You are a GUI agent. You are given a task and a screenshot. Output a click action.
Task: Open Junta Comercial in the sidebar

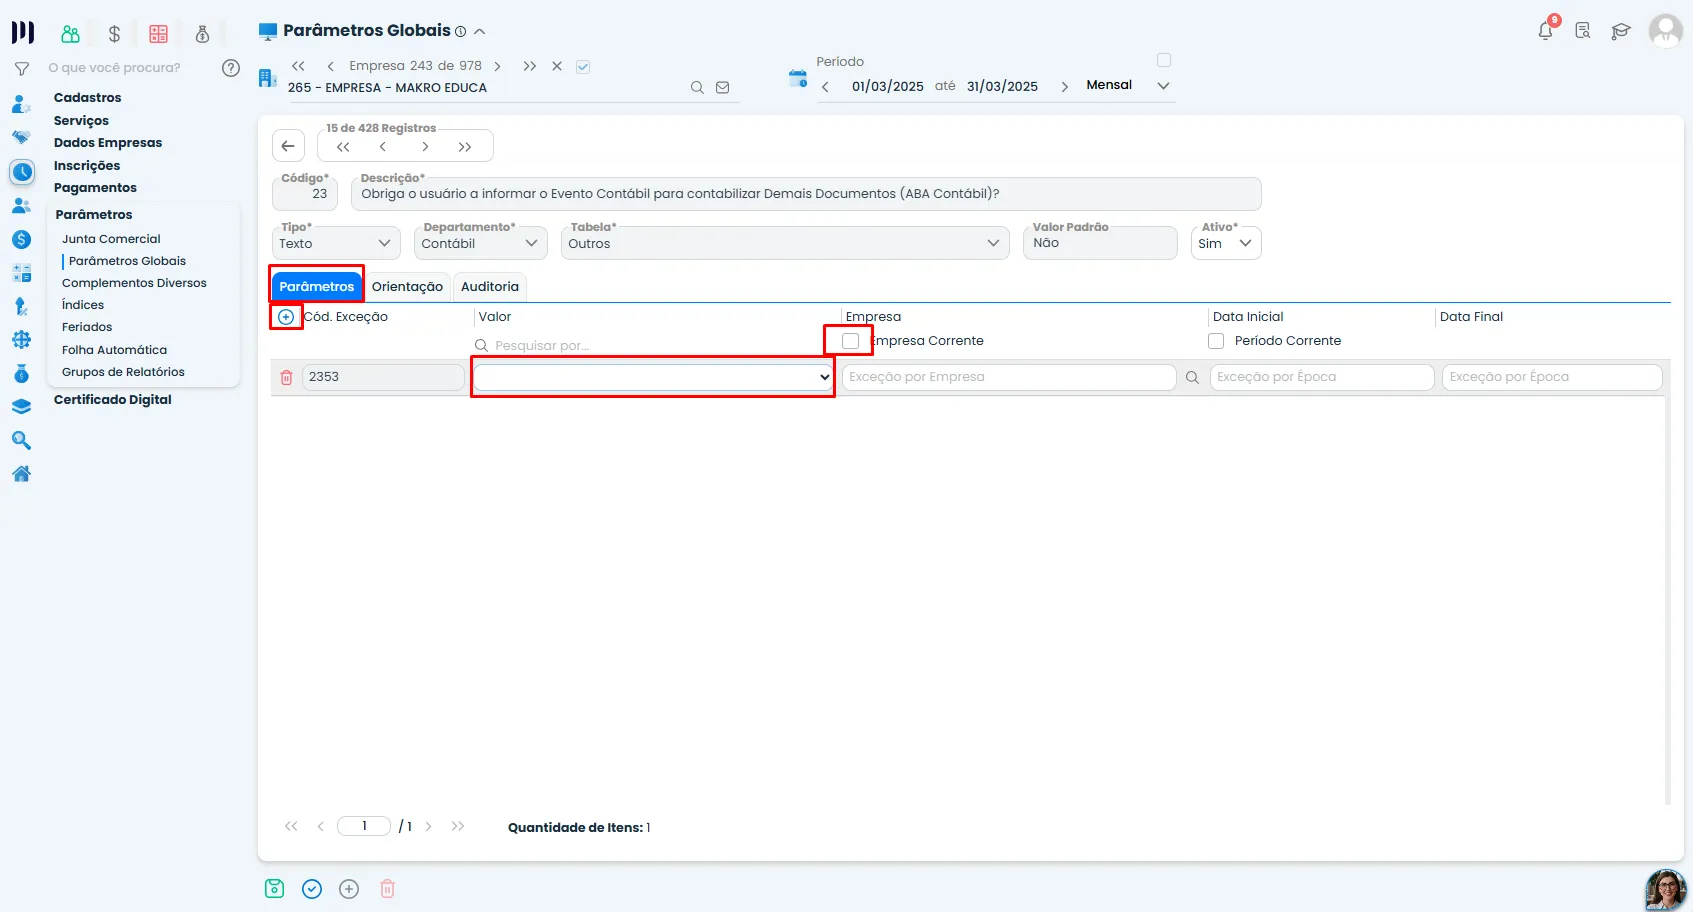[x=111, y=239]
